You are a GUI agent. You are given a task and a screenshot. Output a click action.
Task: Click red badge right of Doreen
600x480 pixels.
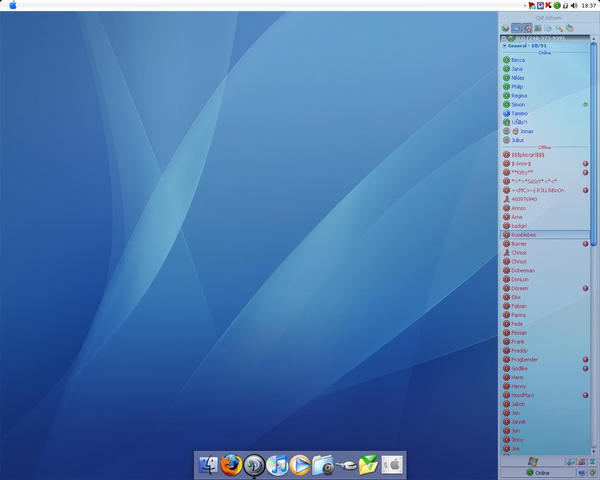(x=585, y=288)
